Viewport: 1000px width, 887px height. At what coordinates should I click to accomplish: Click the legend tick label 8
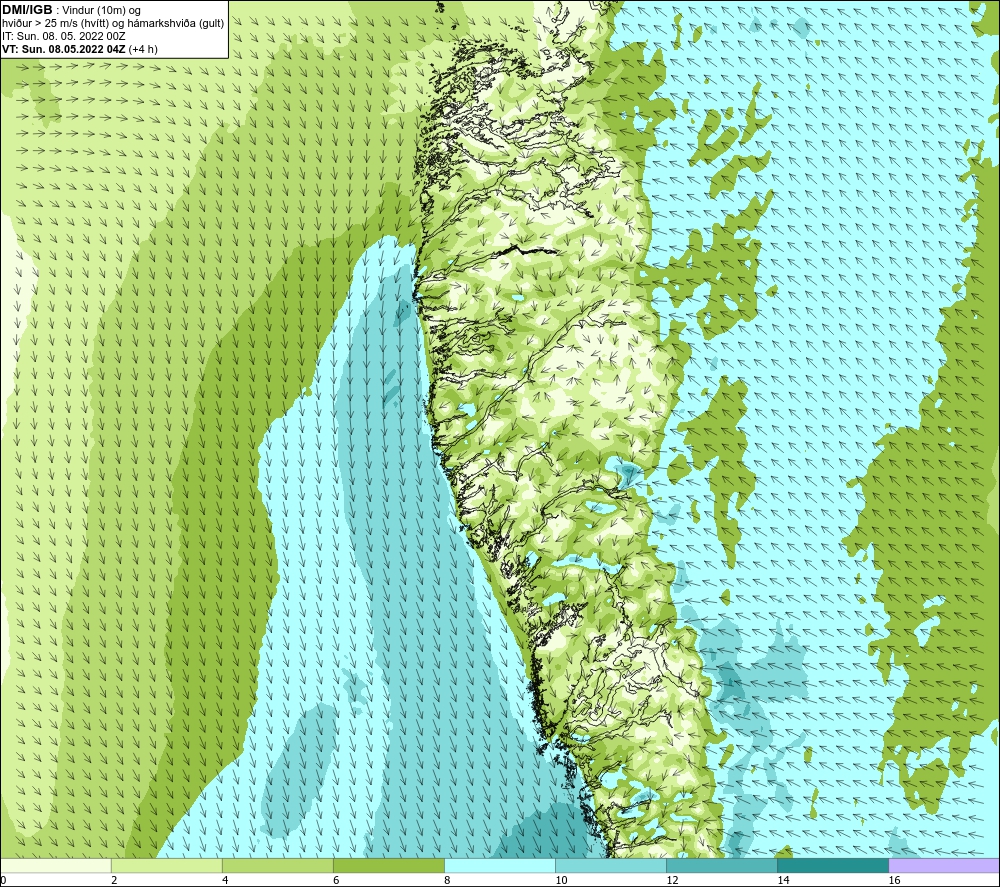(x=447, y=880)
